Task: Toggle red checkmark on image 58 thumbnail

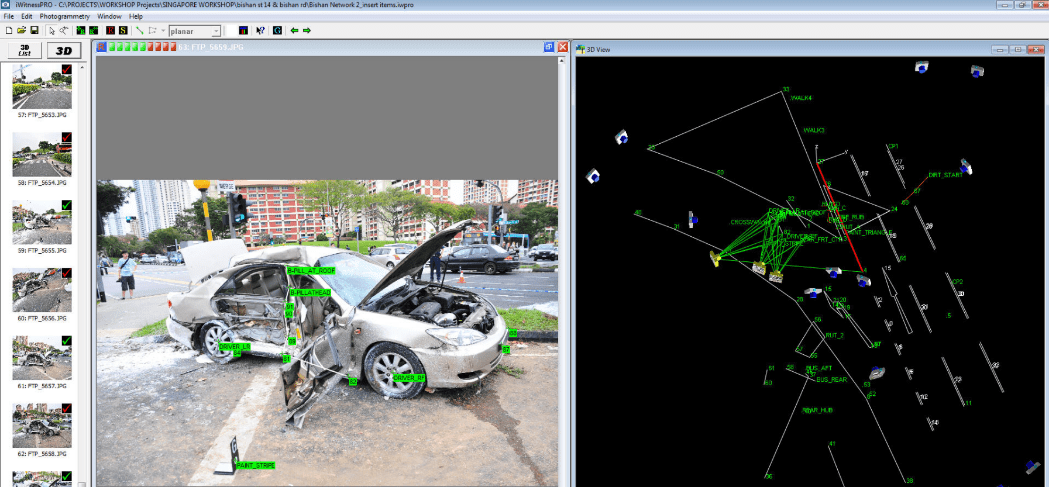Action: pos(66,137)
